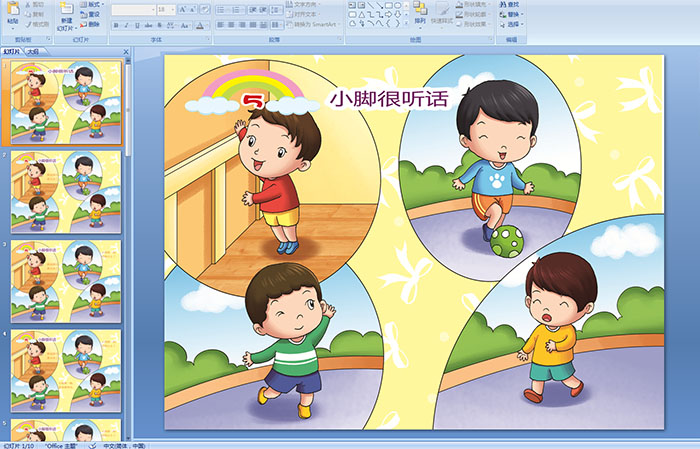Open the Columns dropdown
The height and width of the screenshot is (449, 700).
(276, 25)
